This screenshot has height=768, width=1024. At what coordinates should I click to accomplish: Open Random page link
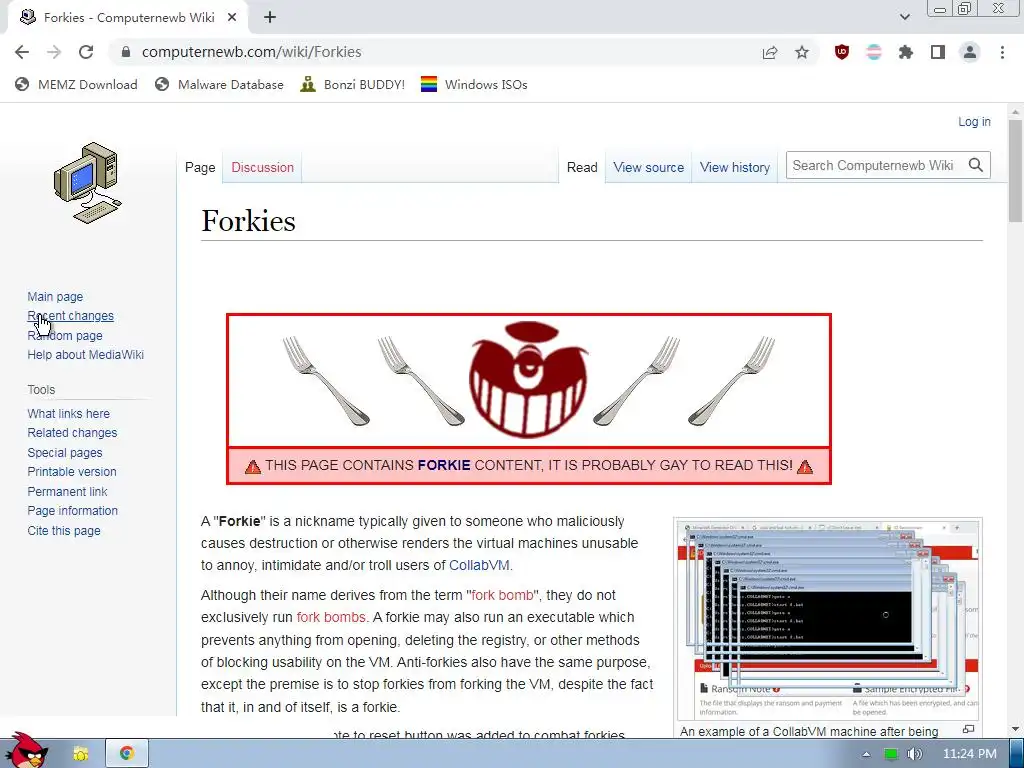point(65,336)
